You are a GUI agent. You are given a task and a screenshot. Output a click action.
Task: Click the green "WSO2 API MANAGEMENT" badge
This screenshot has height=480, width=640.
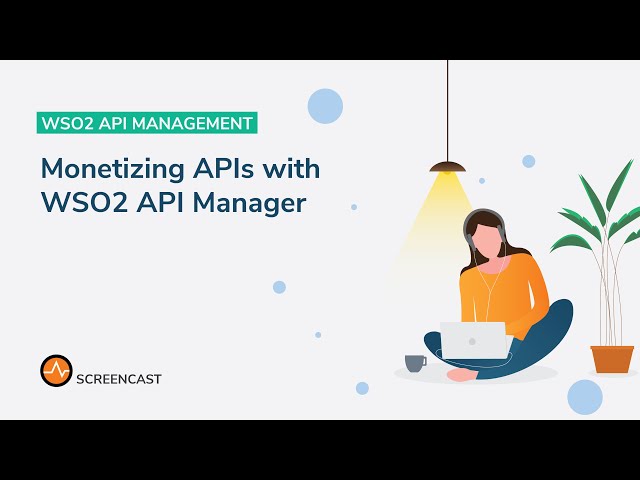click(x=147, y=123)
